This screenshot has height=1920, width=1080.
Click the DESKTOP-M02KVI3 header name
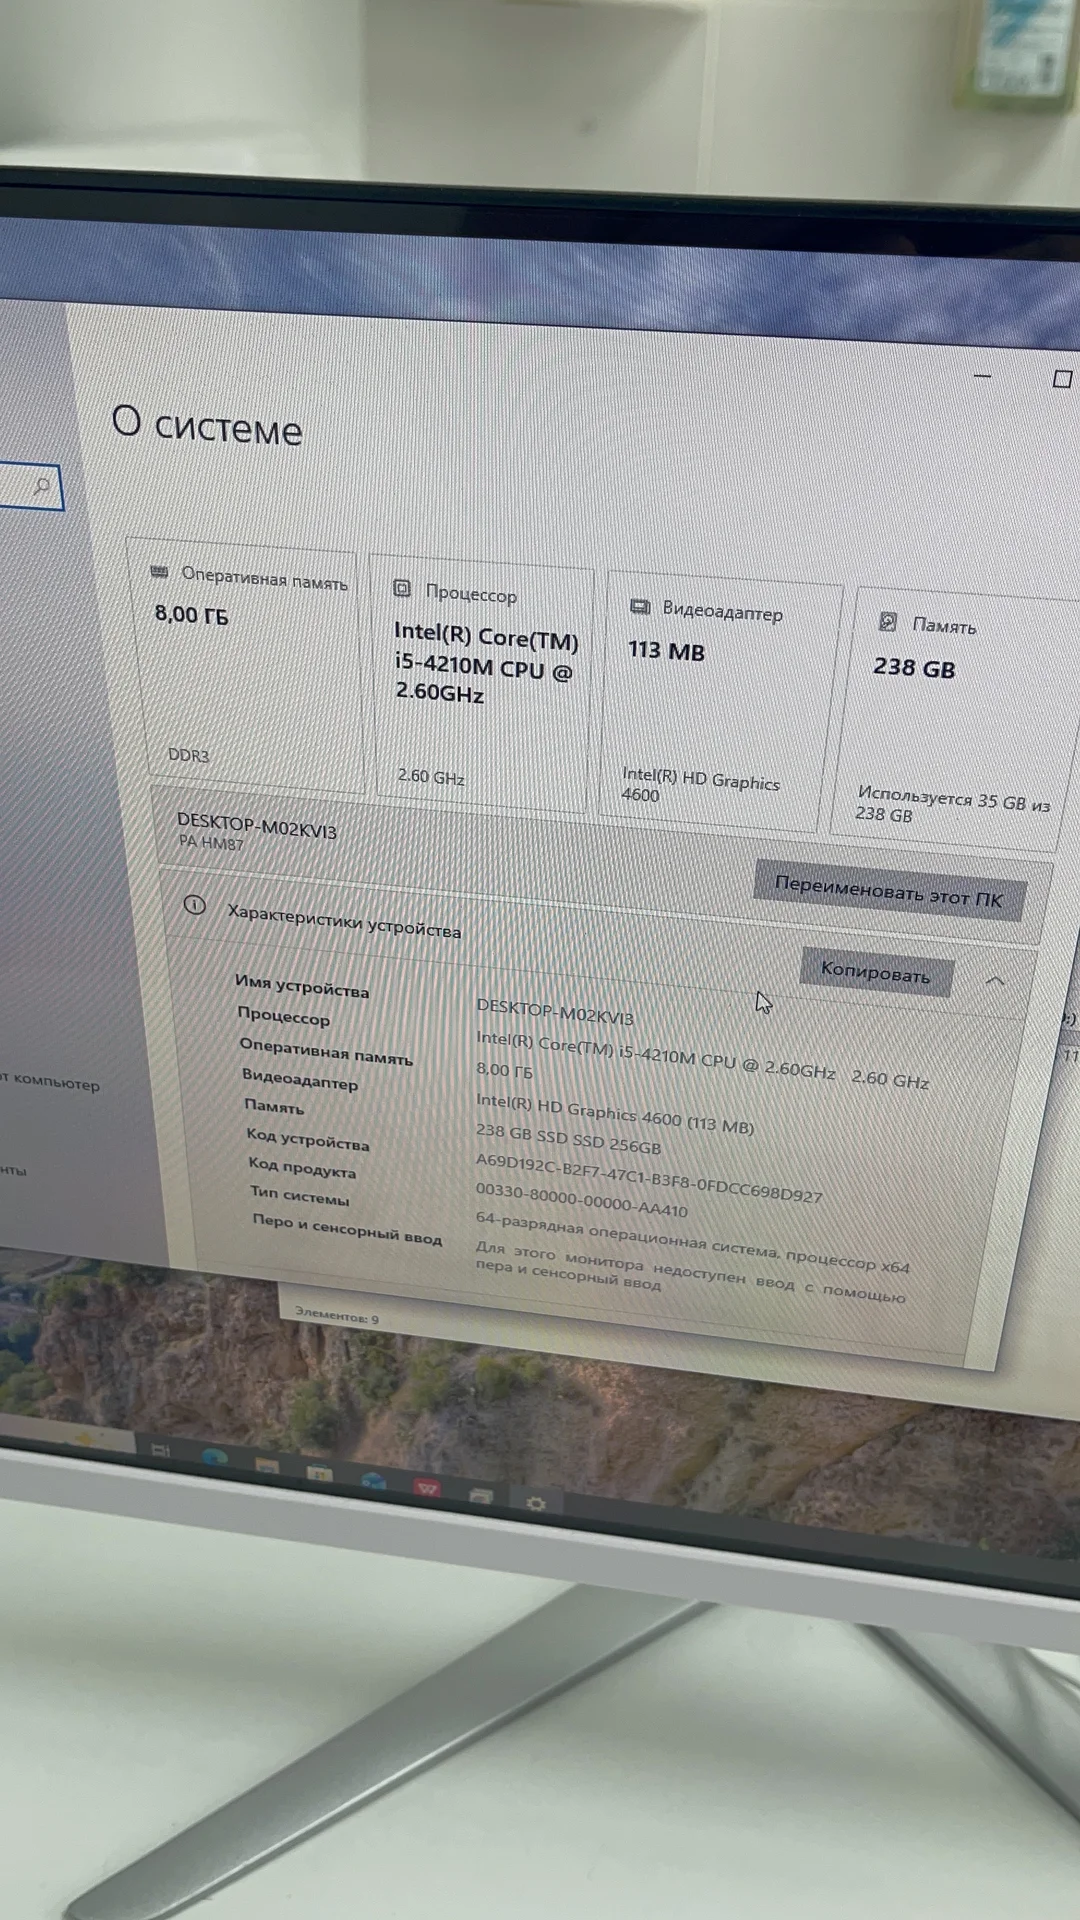(257, 826)
